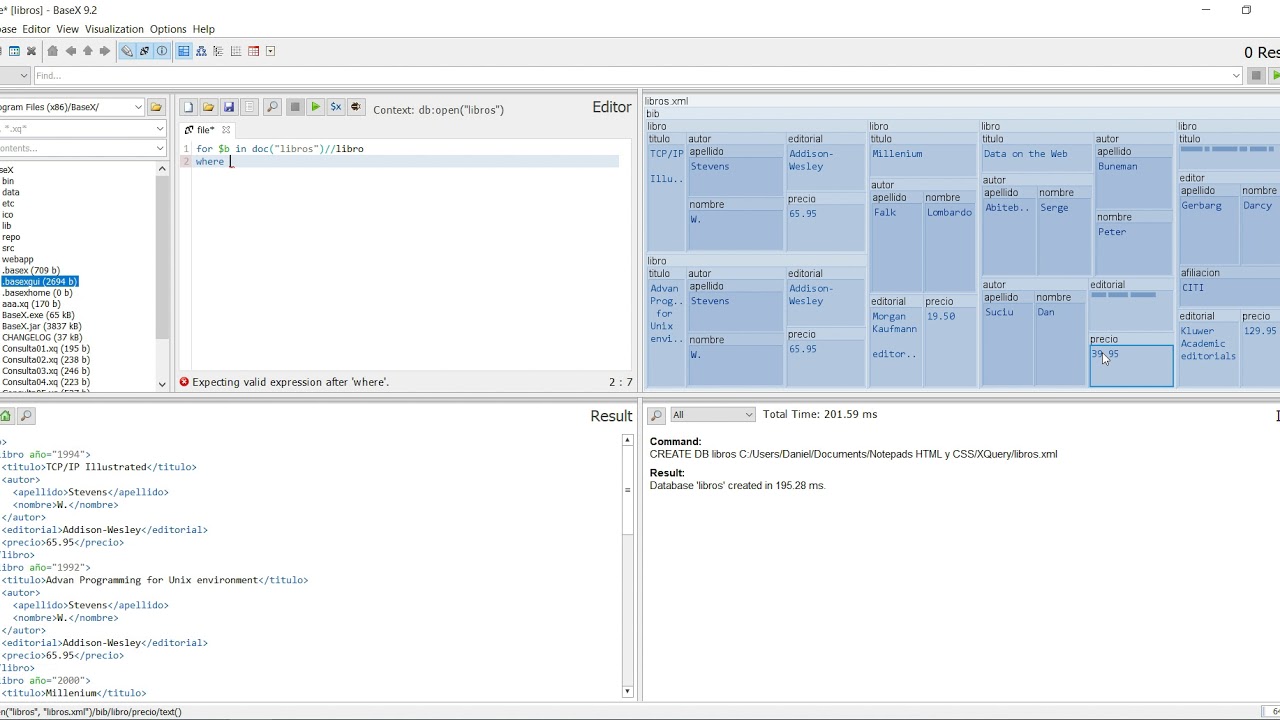The image size is (1280, 720).
Task: Expand the contents search dropdown
Action: click(x=159, y=148)
